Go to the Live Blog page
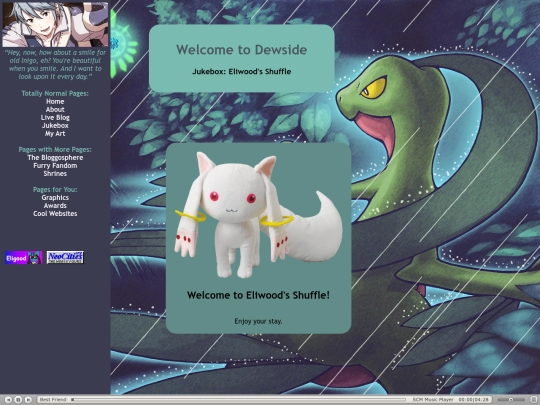This screenshot has width=540, height=405. 55,117
